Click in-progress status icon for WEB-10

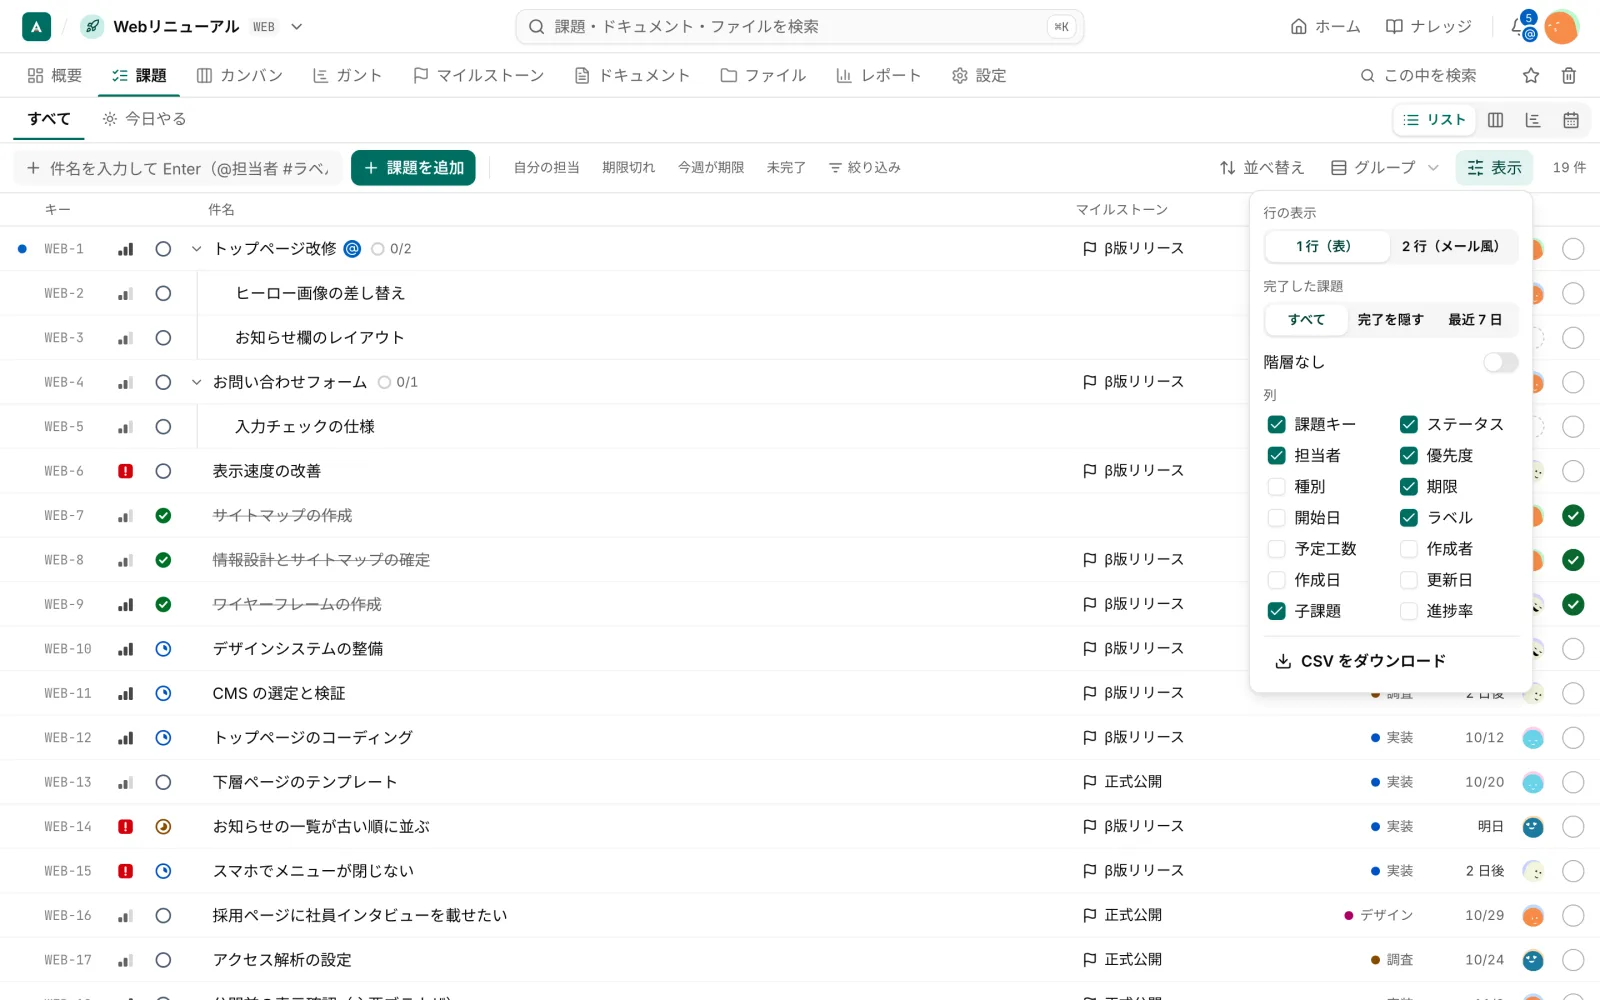point(163,649)
